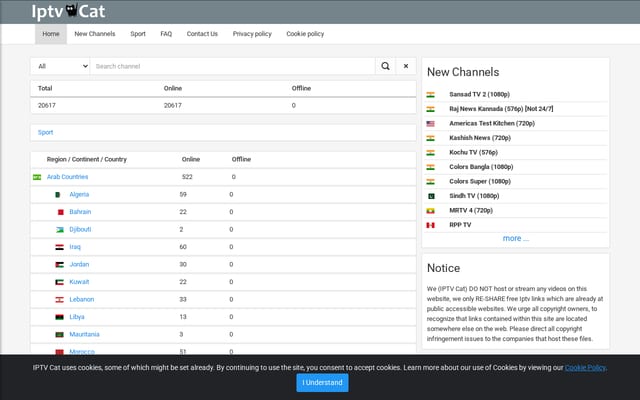
Task: Click the Kuwait flag icon
Action: click(60, 282)
